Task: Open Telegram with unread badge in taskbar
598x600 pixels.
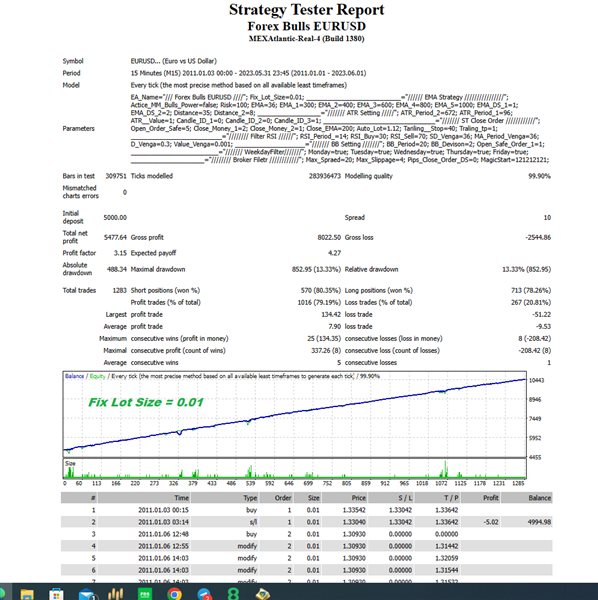Action: [x=205, y=594]
